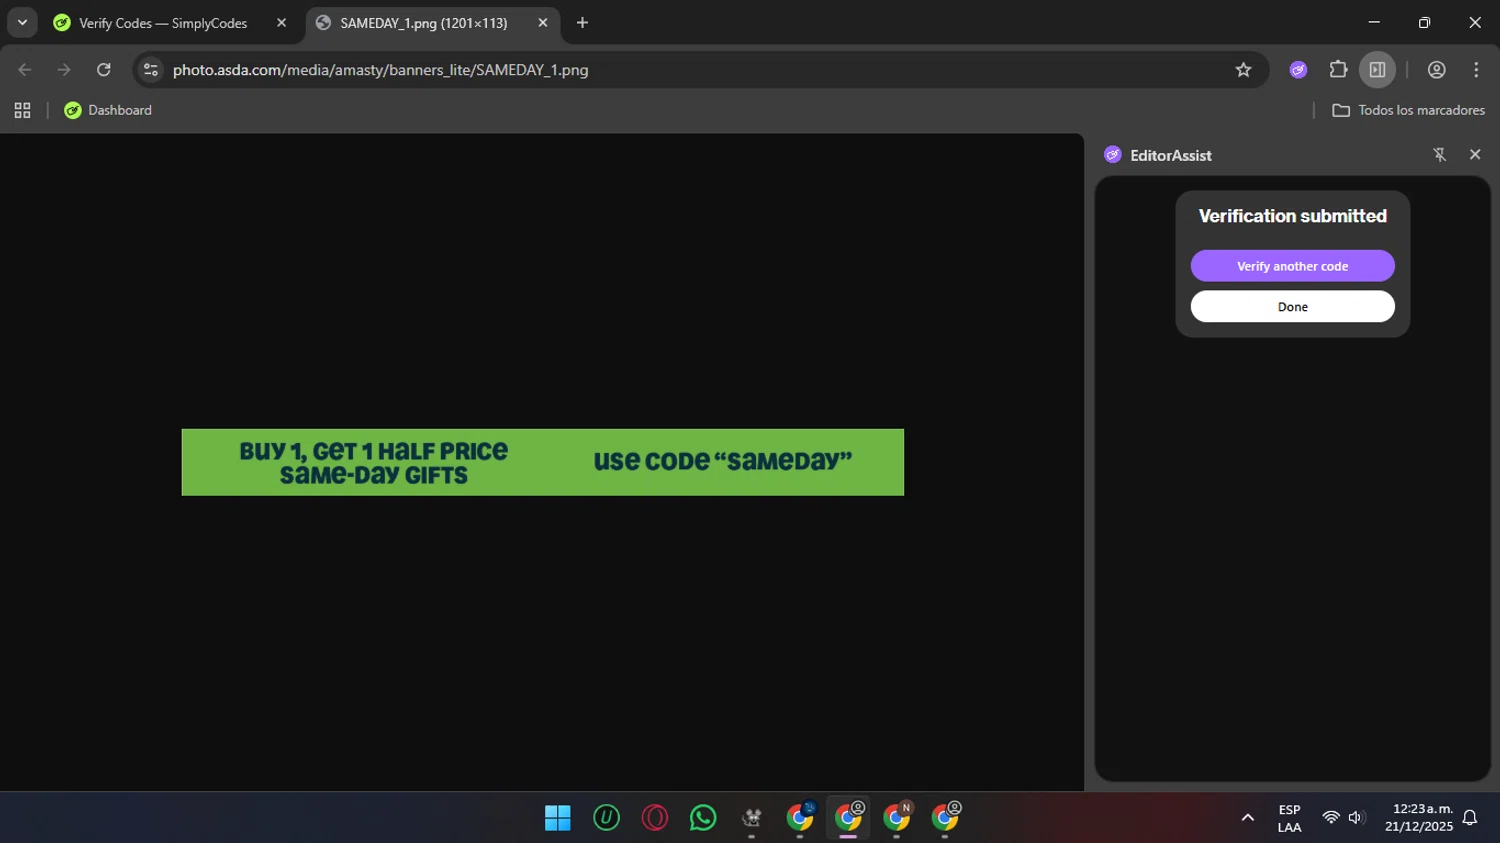Image resolution: width=1500 pixels, height=843 pixels.
Task: Reload the current page
Action: pos(104,70)
